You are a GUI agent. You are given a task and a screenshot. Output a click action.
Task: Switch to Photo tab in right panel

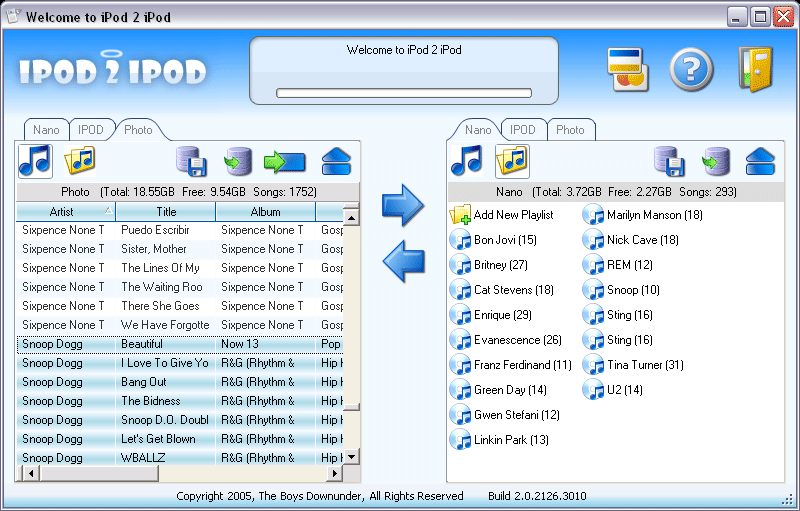570,130
